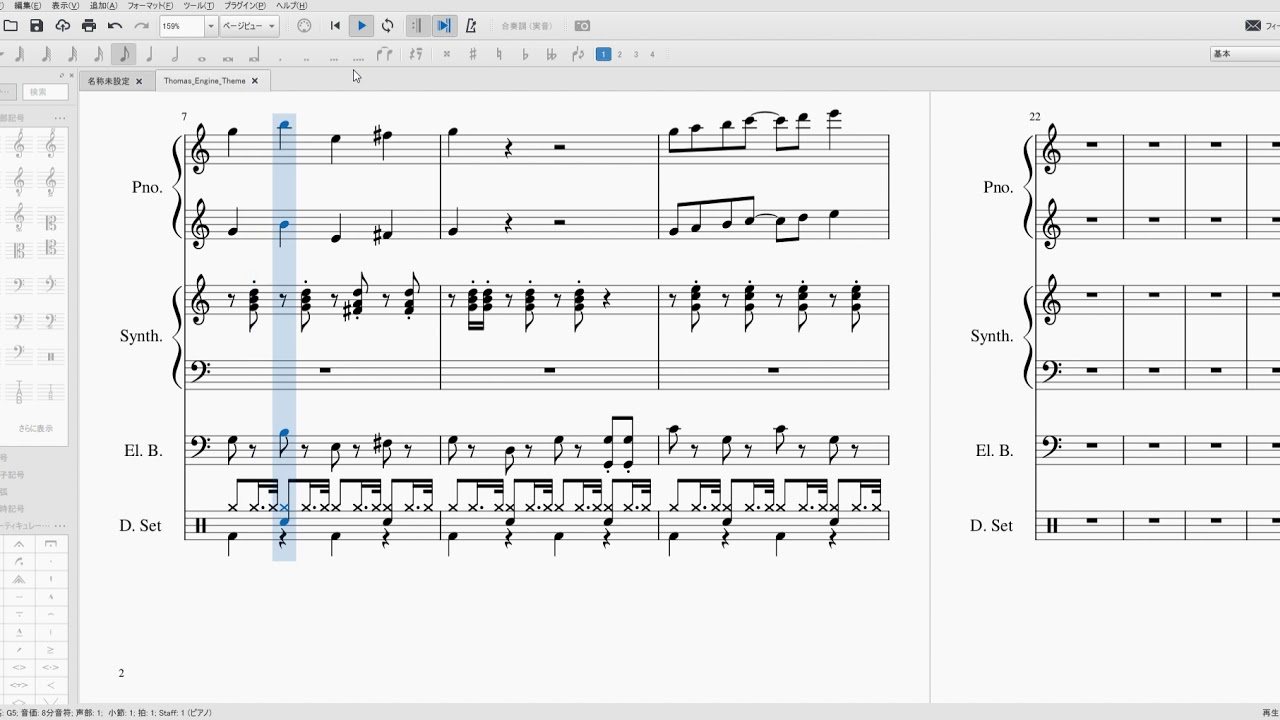The width and height of the screenshot is (1280, 720).
Task: Redo the last undone action
Action: (x=141, y=25)
